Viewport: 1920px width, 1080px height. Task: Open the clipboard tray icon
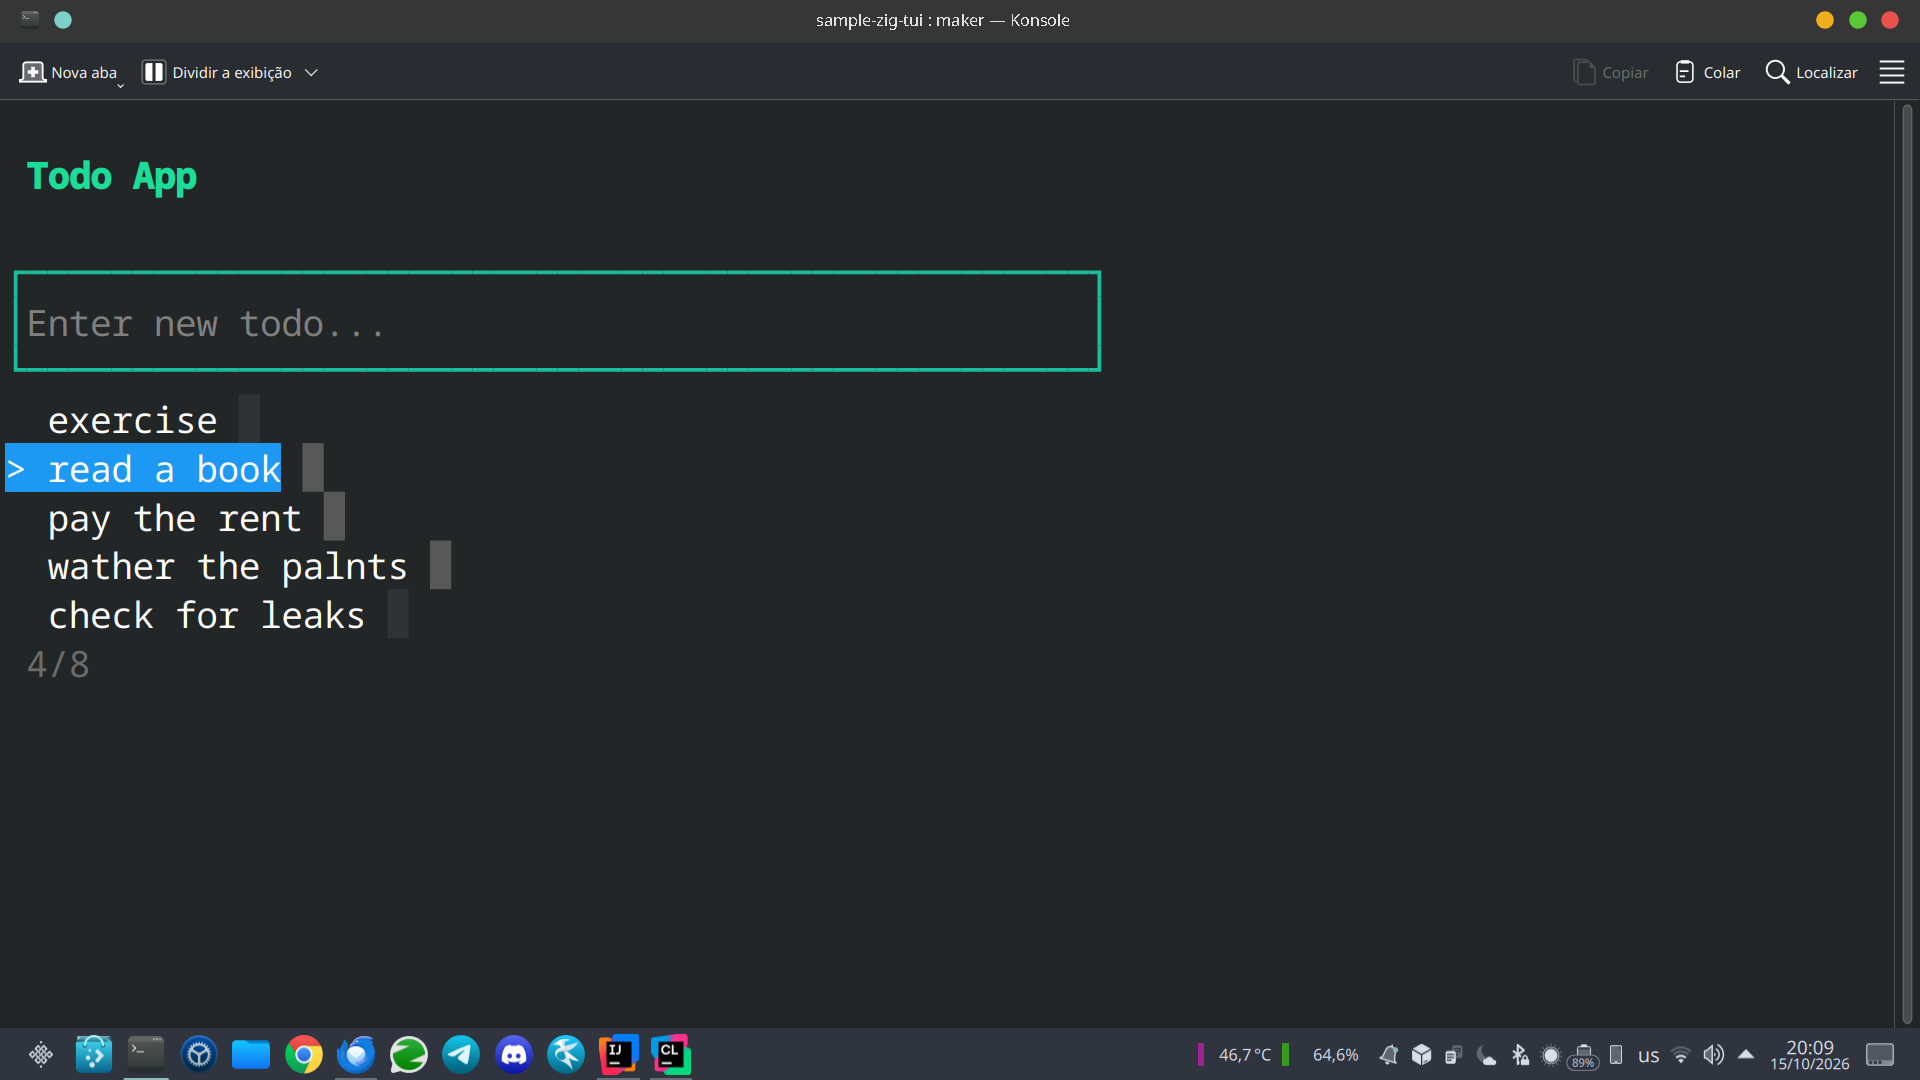click(1454, 1055)
